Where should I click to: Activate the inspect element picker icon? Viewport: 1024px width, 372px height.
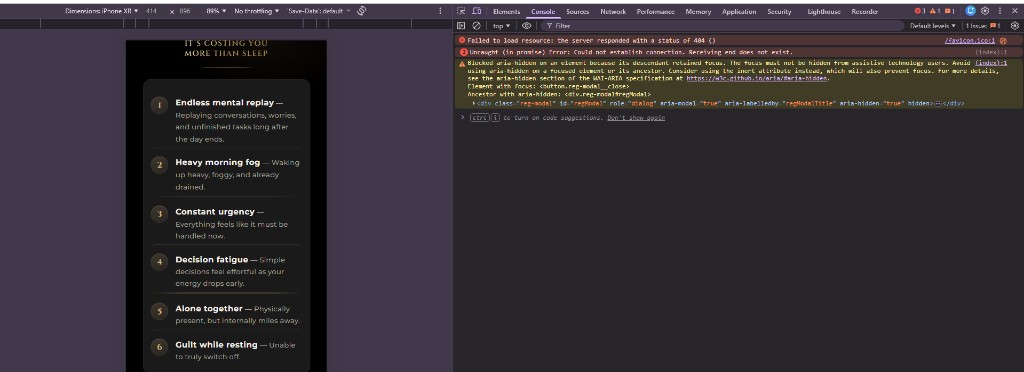461,11
